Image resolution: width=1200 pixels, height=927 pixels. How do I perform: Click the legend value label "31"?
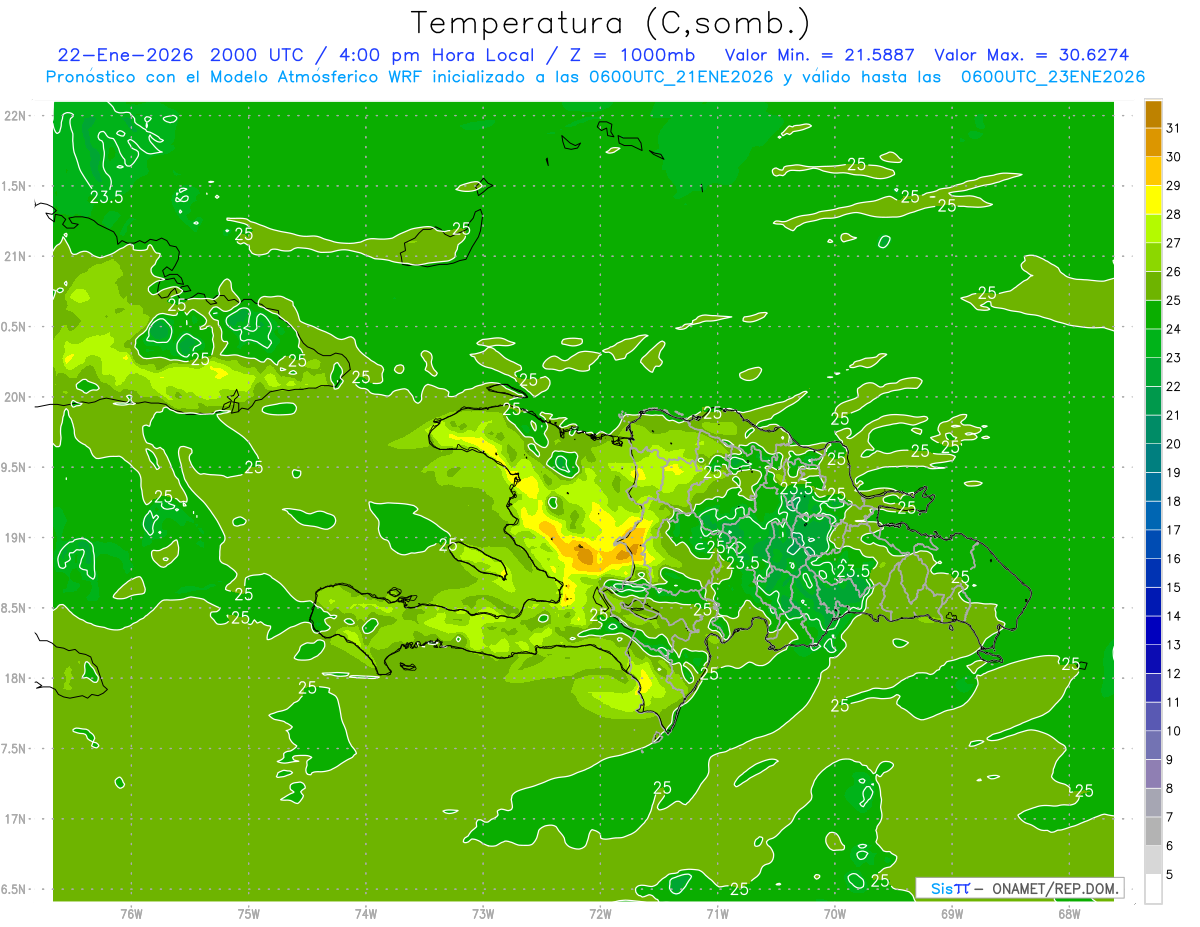1174,128
